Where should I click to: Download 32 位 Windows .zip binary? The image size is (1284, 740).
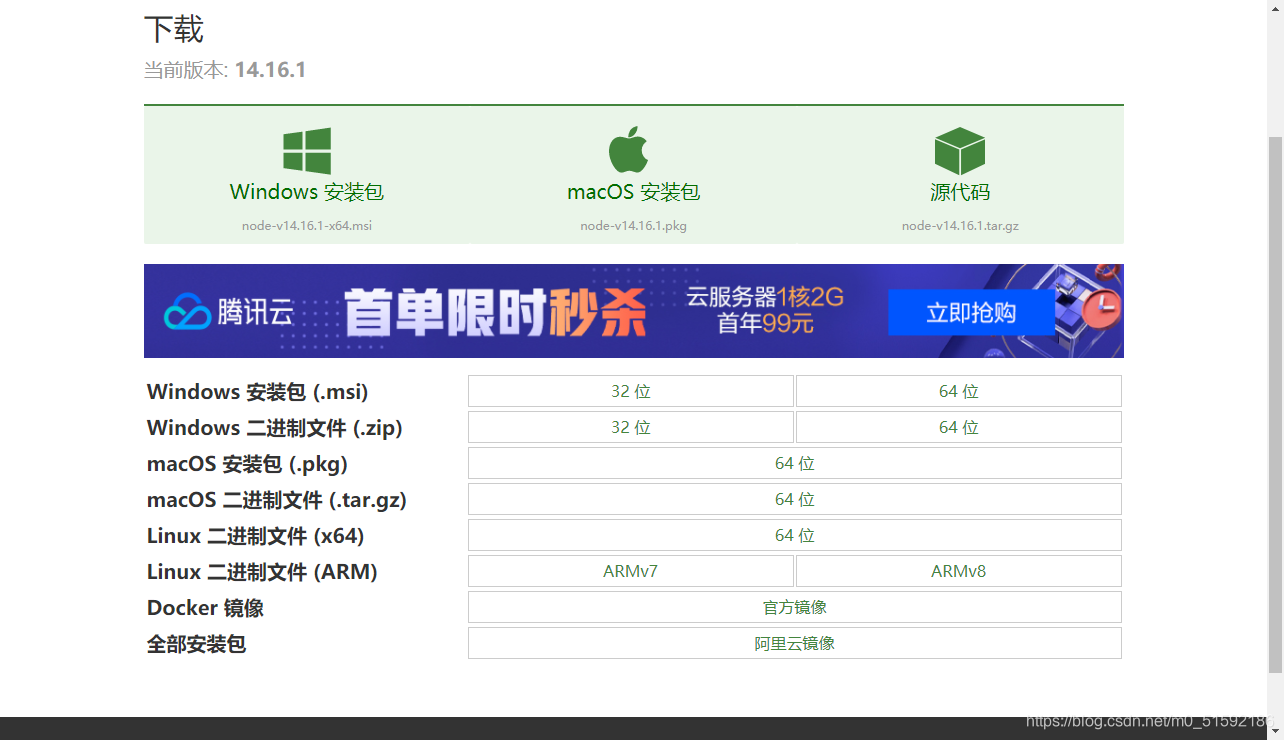click(631, 427)
